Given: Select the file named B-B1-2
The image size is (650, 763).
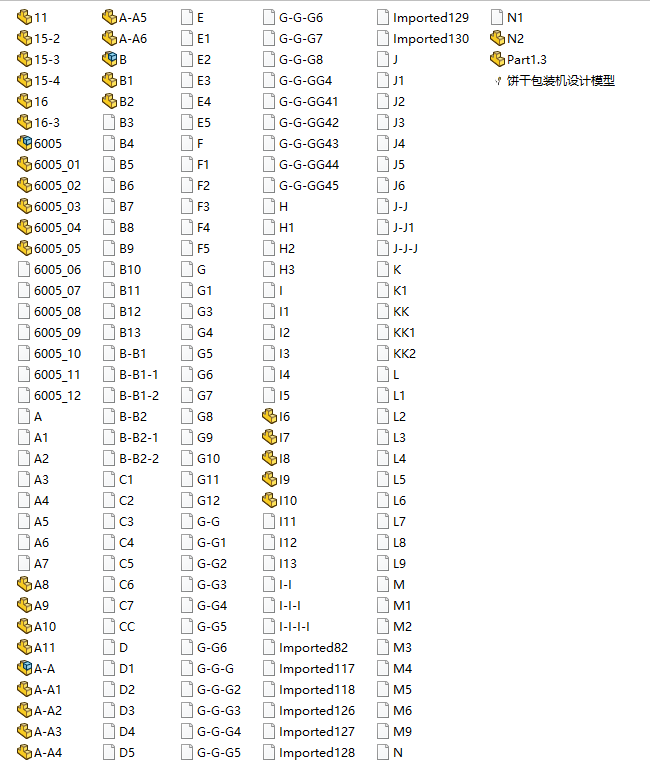Looking at the screenshot, I should click(x=139, y=396).
